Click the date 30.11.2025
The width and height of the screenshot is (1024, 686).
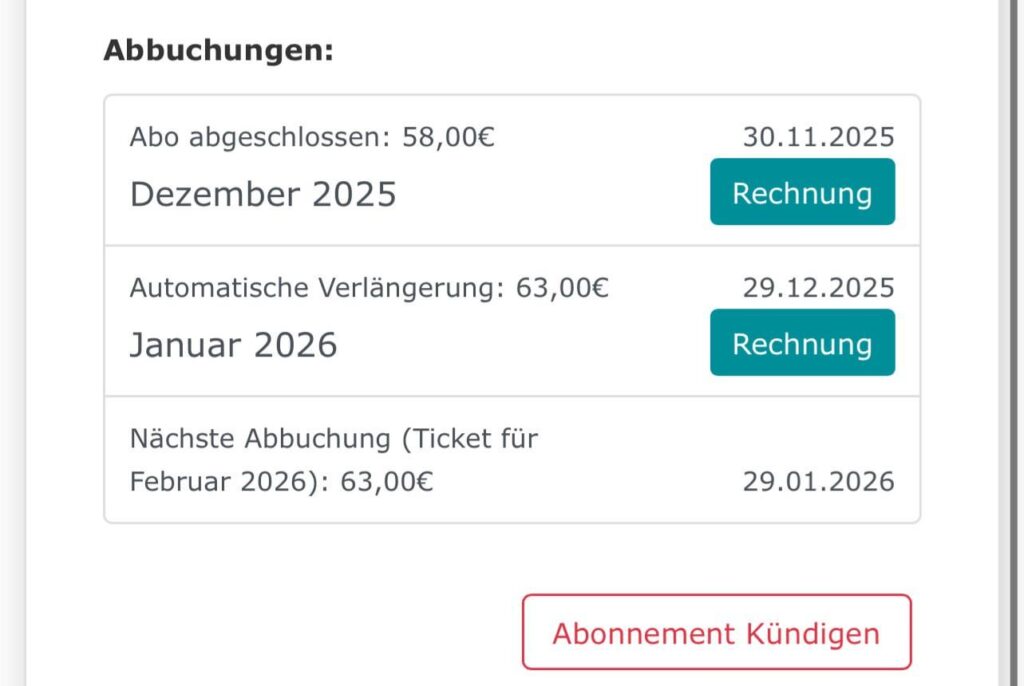coord(819,137)
